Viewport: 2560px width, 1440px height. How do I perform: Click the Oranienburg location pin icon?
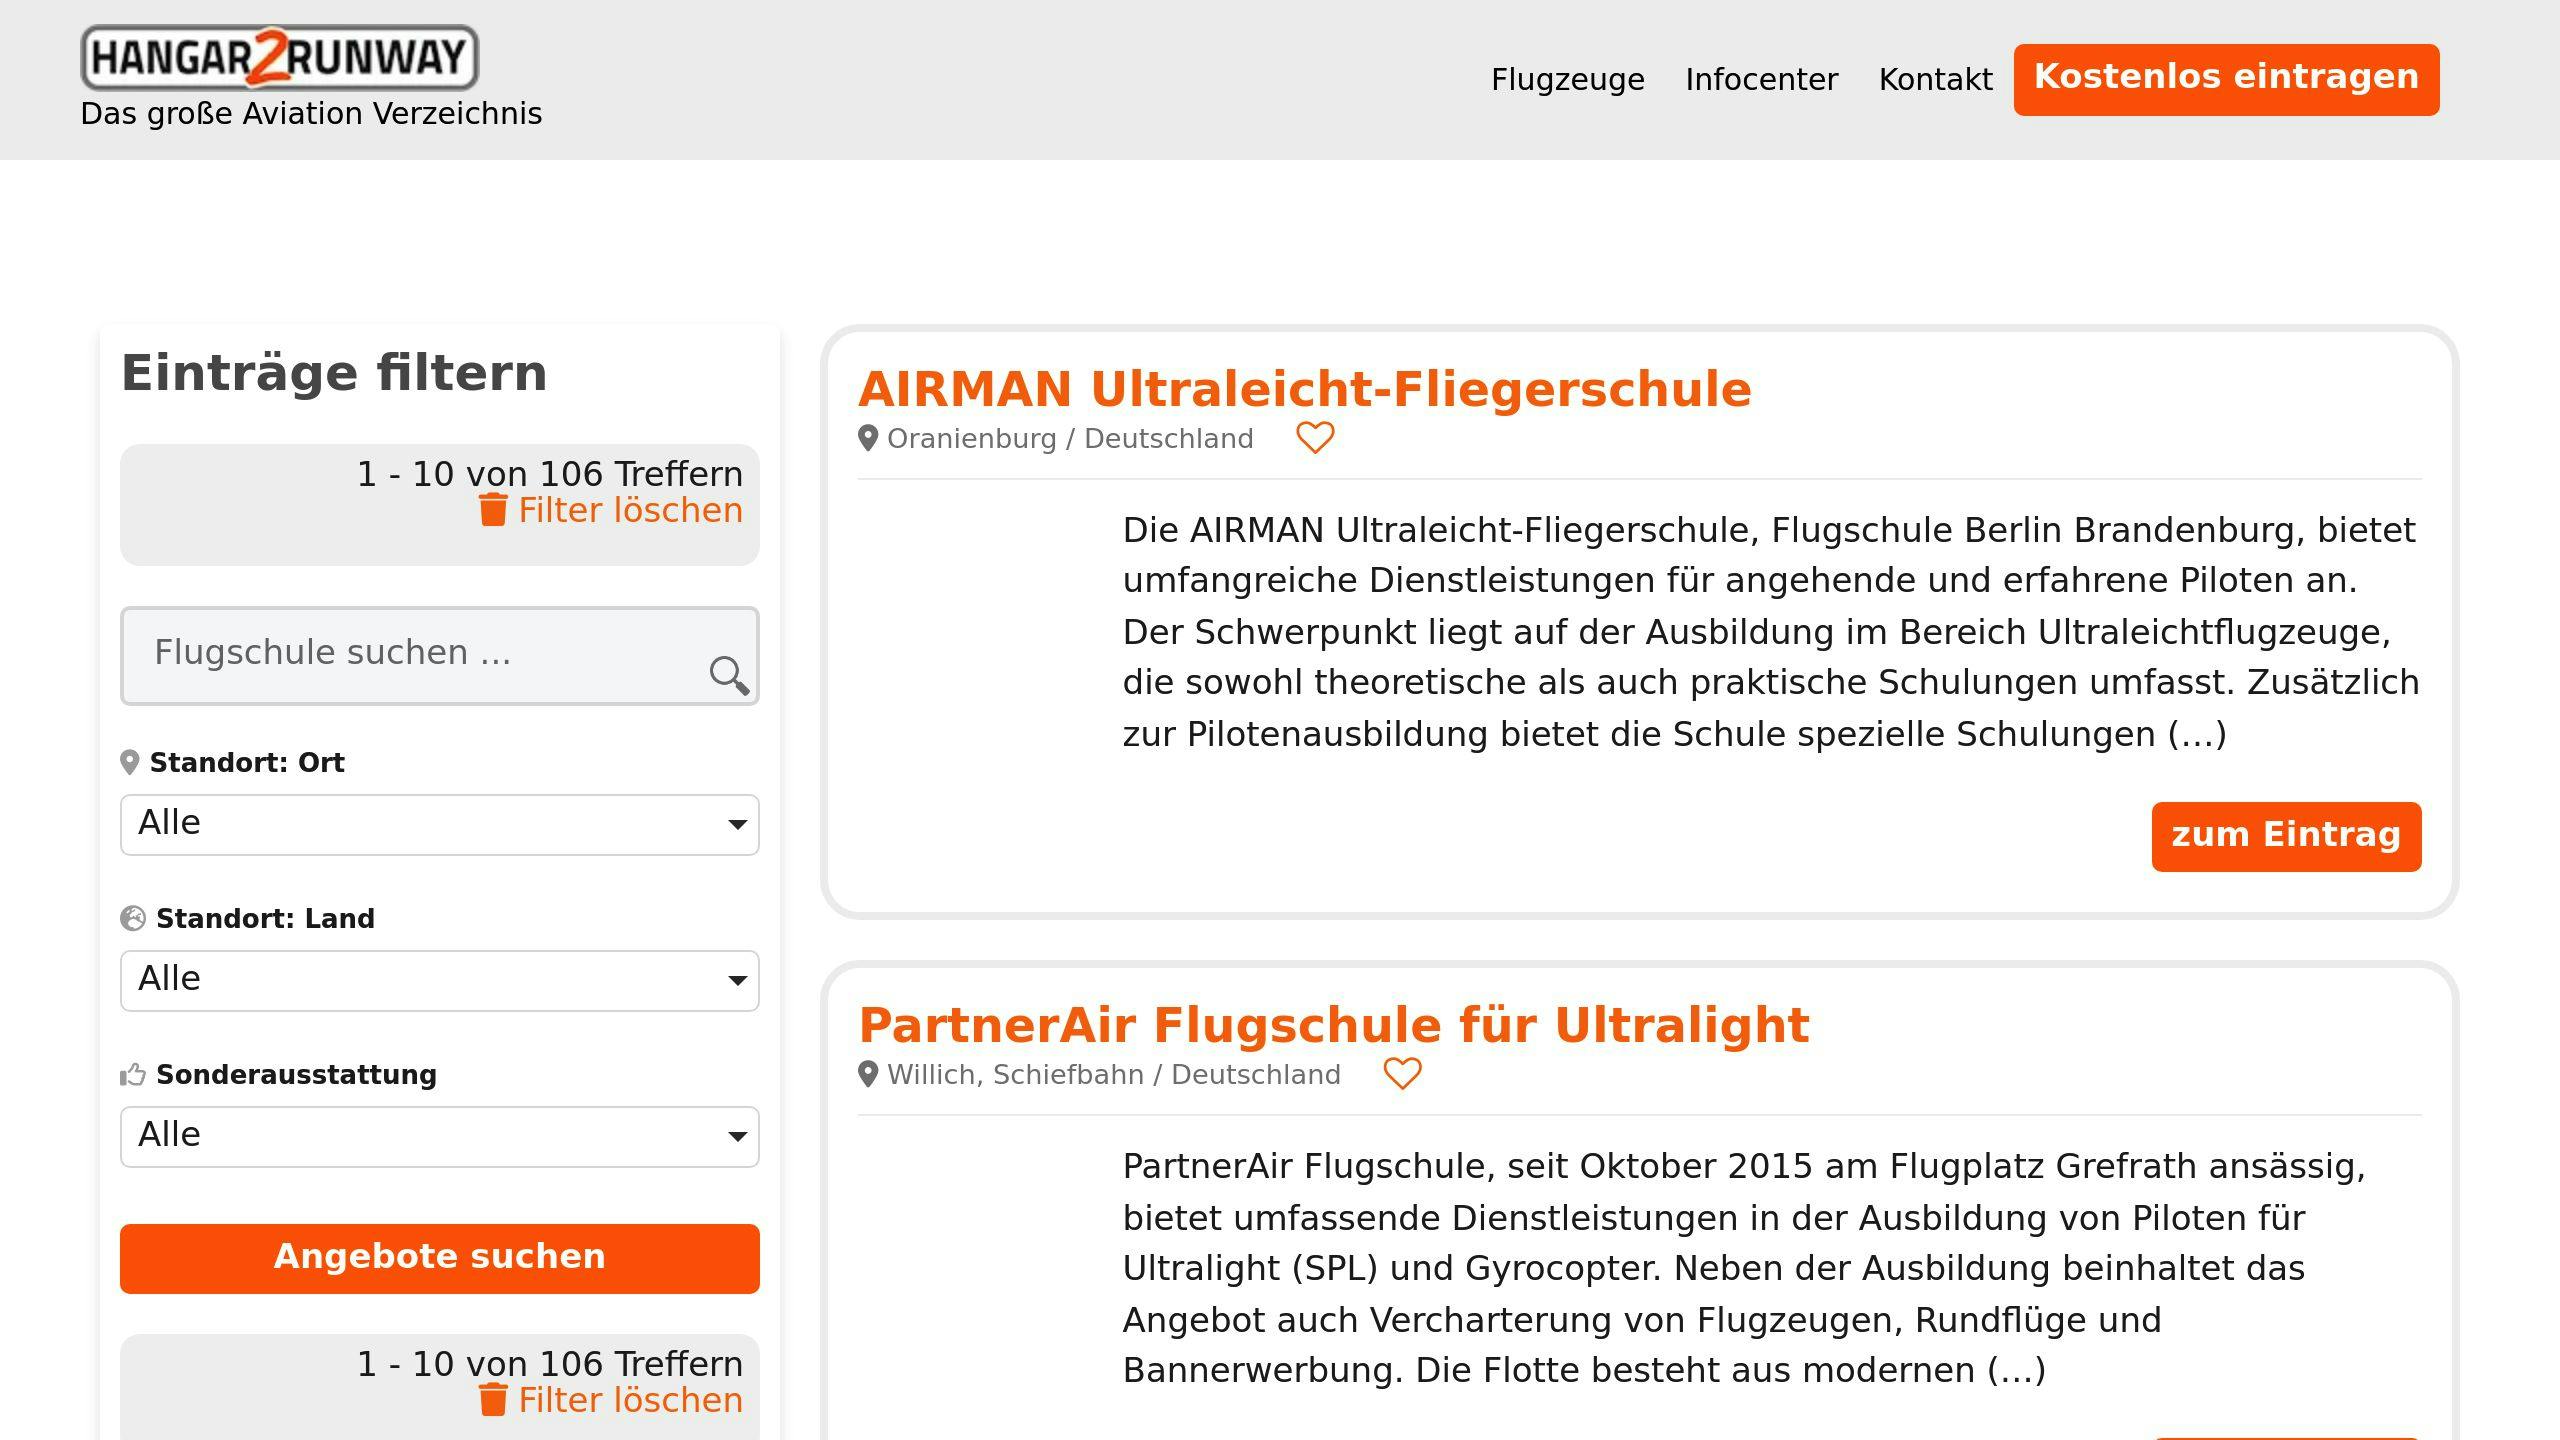click(867, 438)
